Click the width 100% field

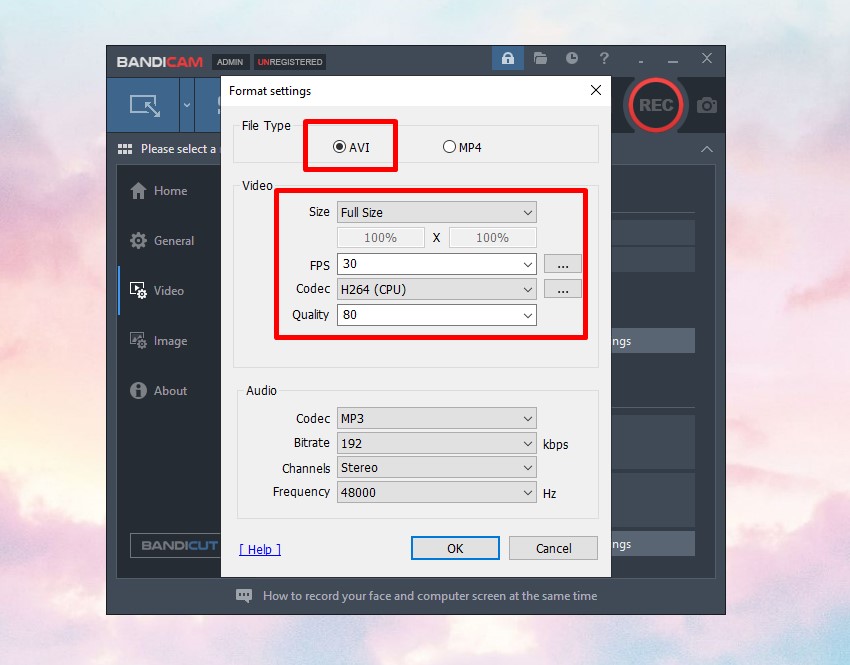coord(381,237)
